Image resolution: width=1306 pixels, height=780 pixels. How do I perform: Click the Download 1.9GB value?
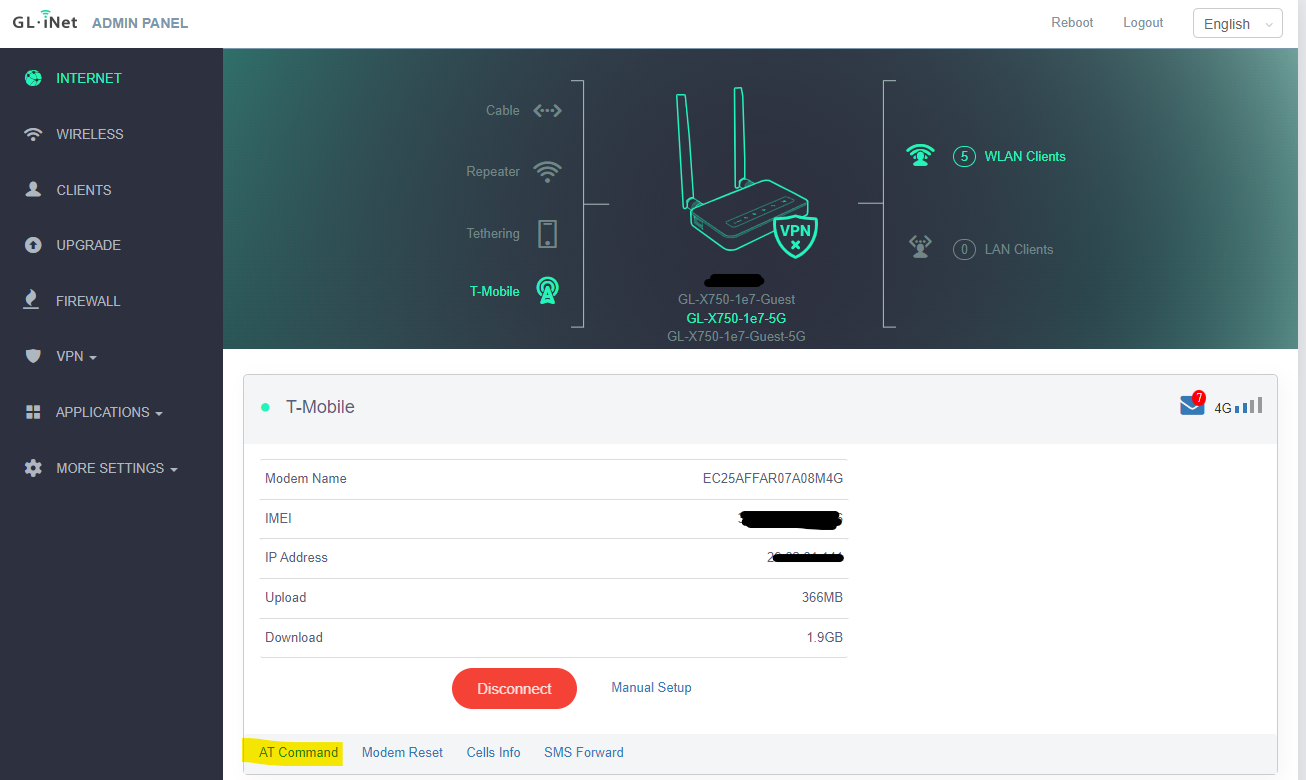click(x=825, y=637)
